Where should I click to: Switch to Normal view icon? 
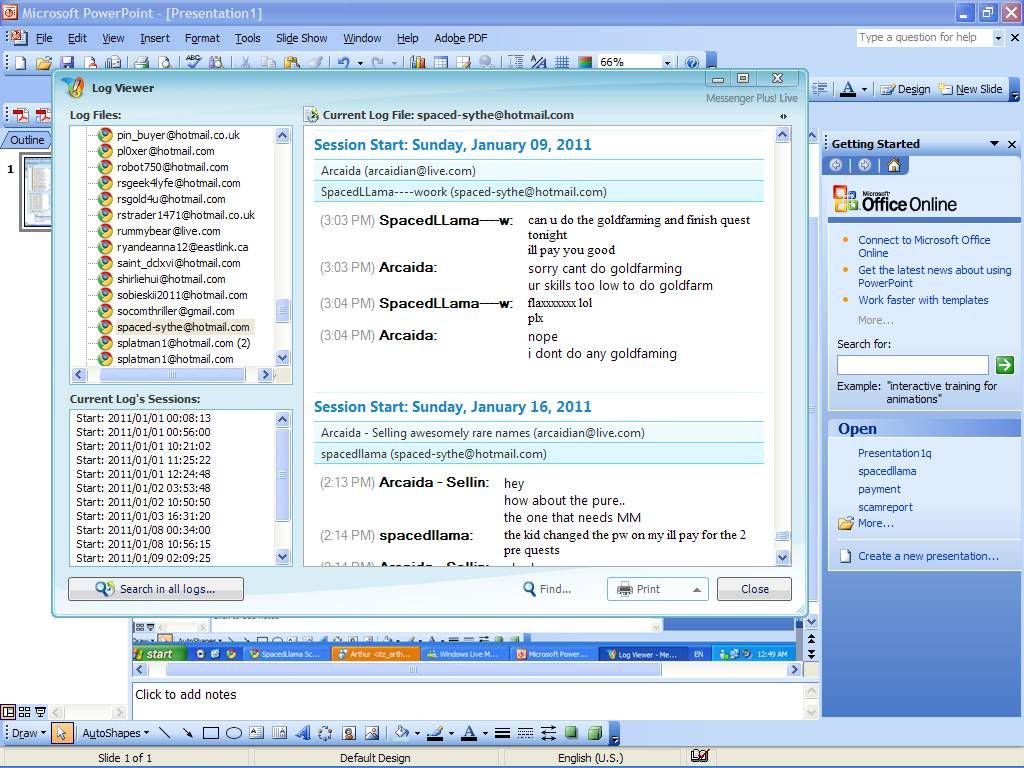(8, 712)
